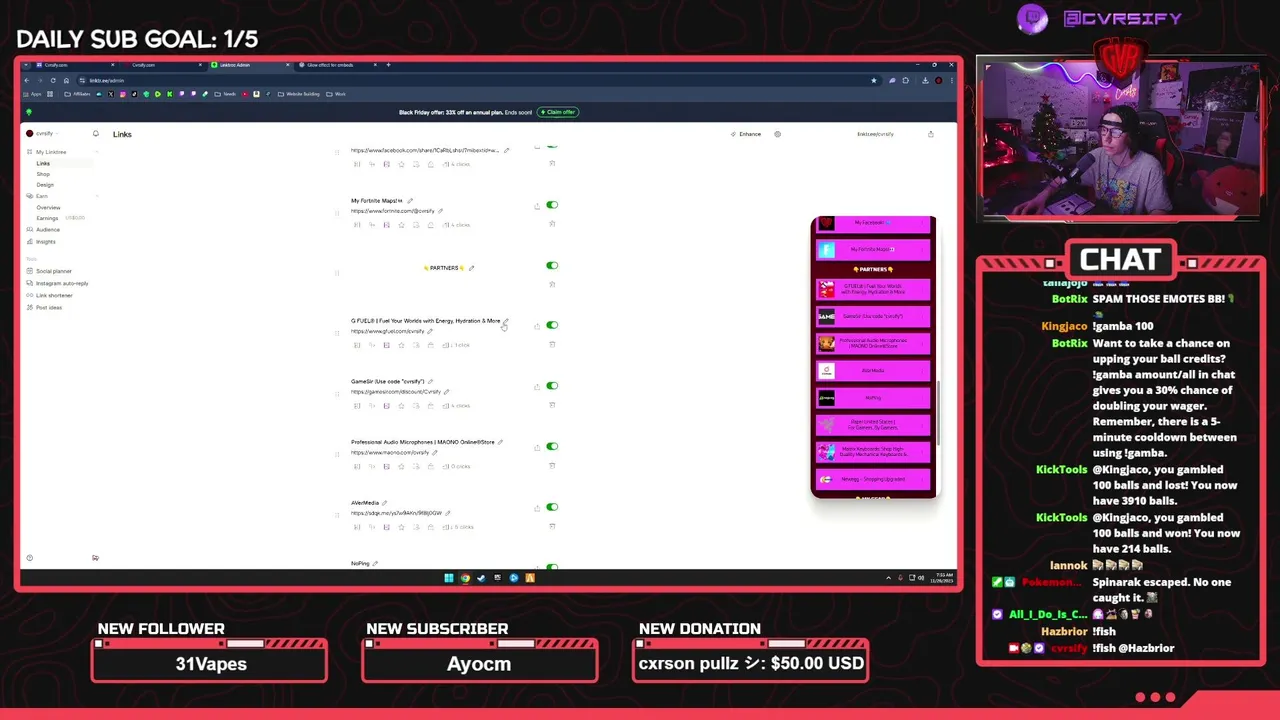Click star highlight icon in G FUEL row
Image resolution: width=1280 pixels, height=720 pixels.
[401, 345]
